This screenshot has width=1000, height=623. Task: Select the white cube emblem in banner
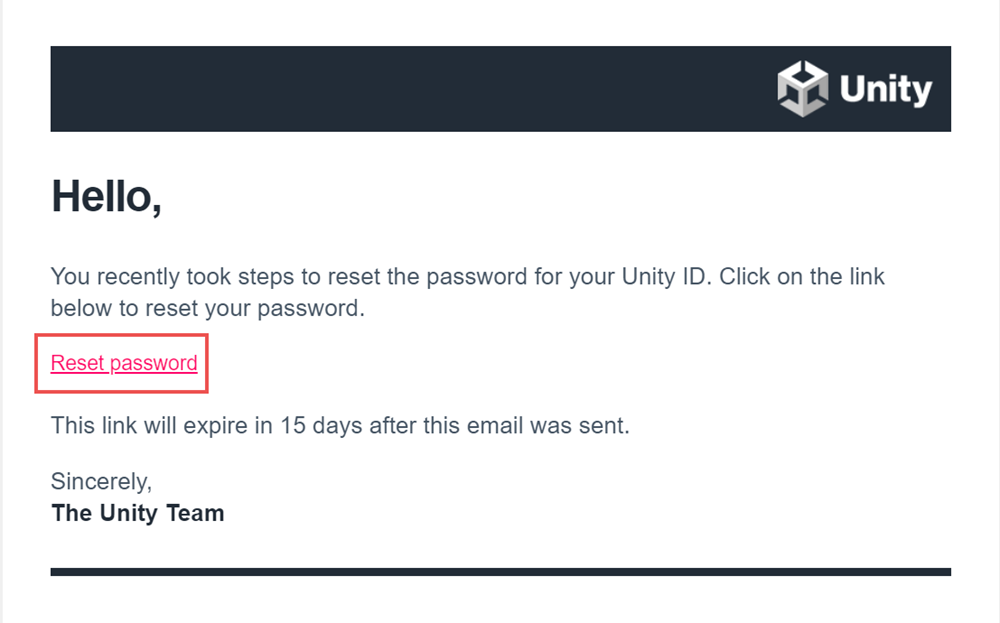click(x=800, y=89)
